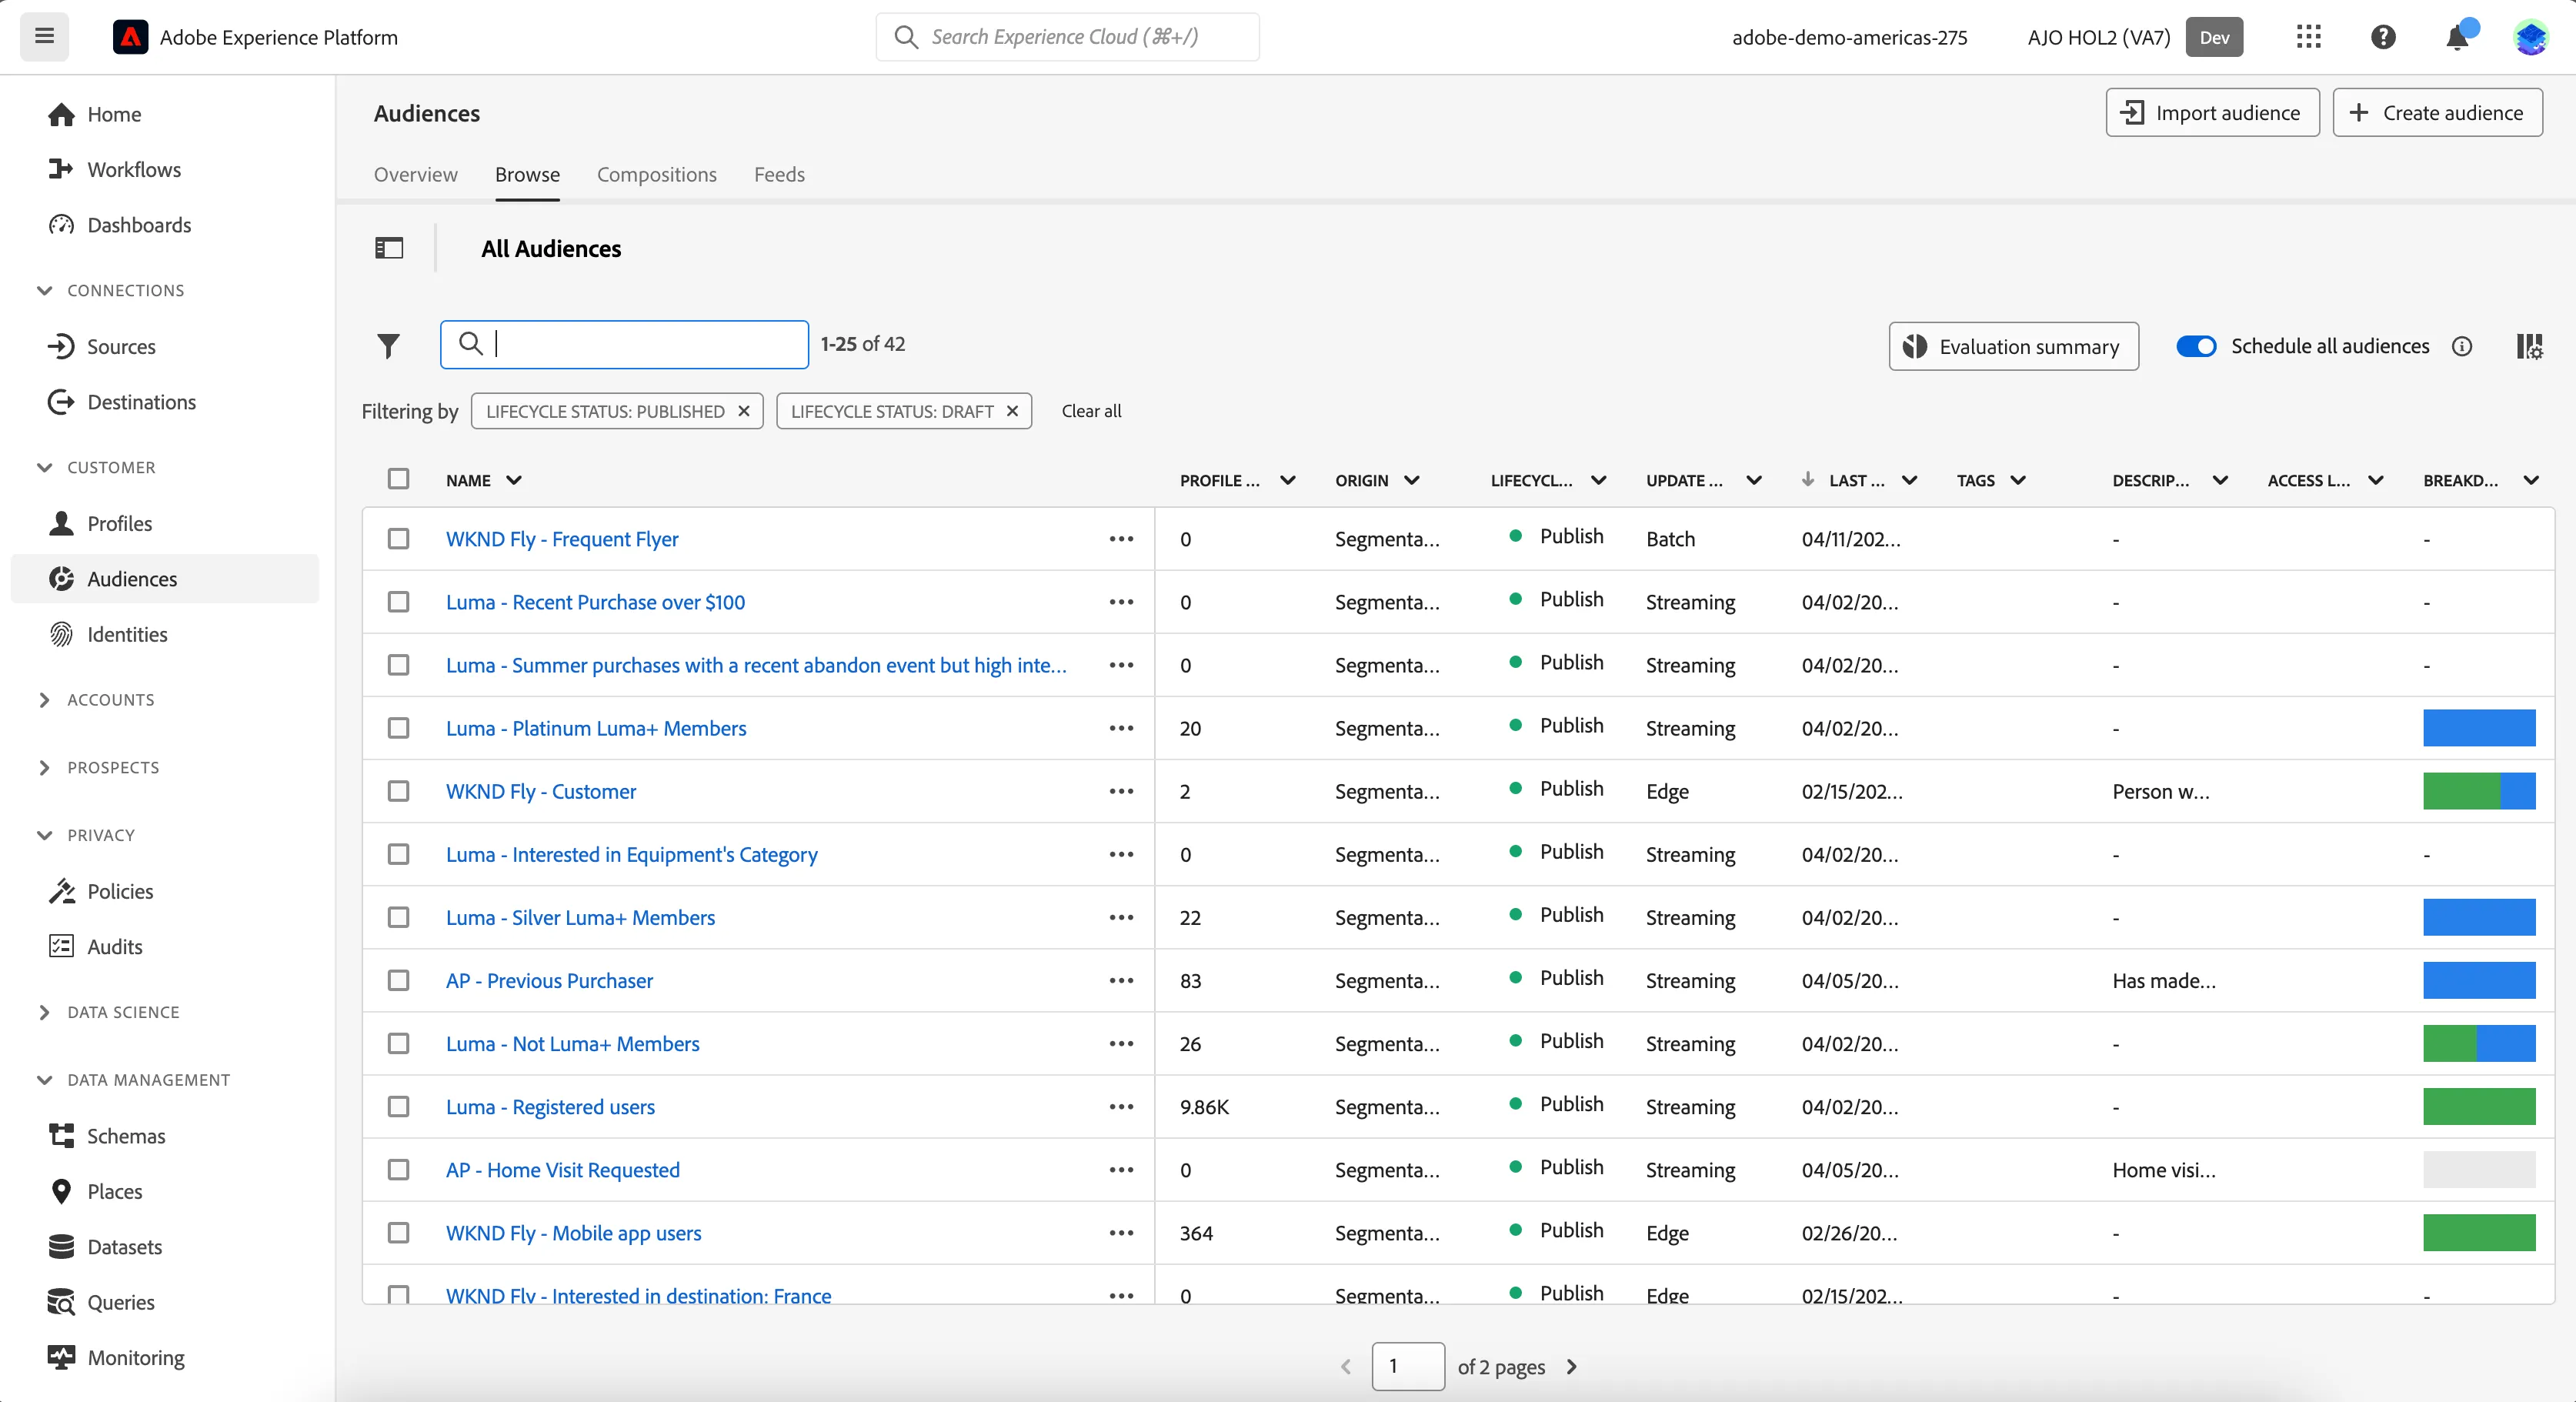Open the NAME column sort dropdown
This screenshot has height=1402, width=2576.
pos(514,480)
